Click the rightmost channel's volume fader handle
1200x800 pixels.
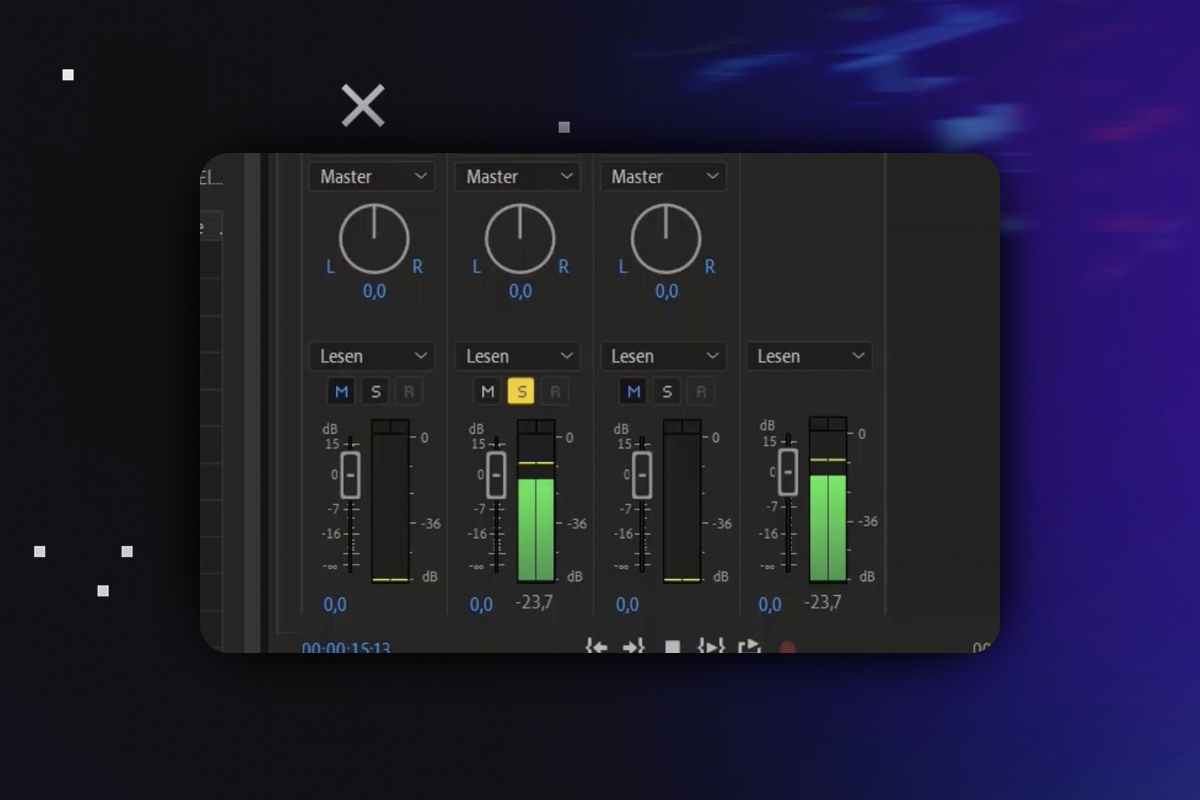(788, 471)
